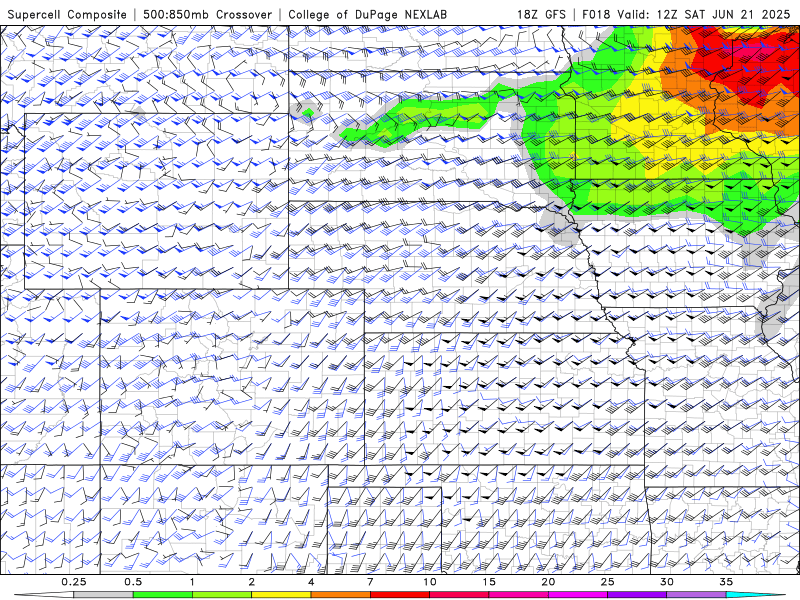Screen dimensions: 800x600
Task: Click the 0.25 legend value
Action: (x=74, y=582)
